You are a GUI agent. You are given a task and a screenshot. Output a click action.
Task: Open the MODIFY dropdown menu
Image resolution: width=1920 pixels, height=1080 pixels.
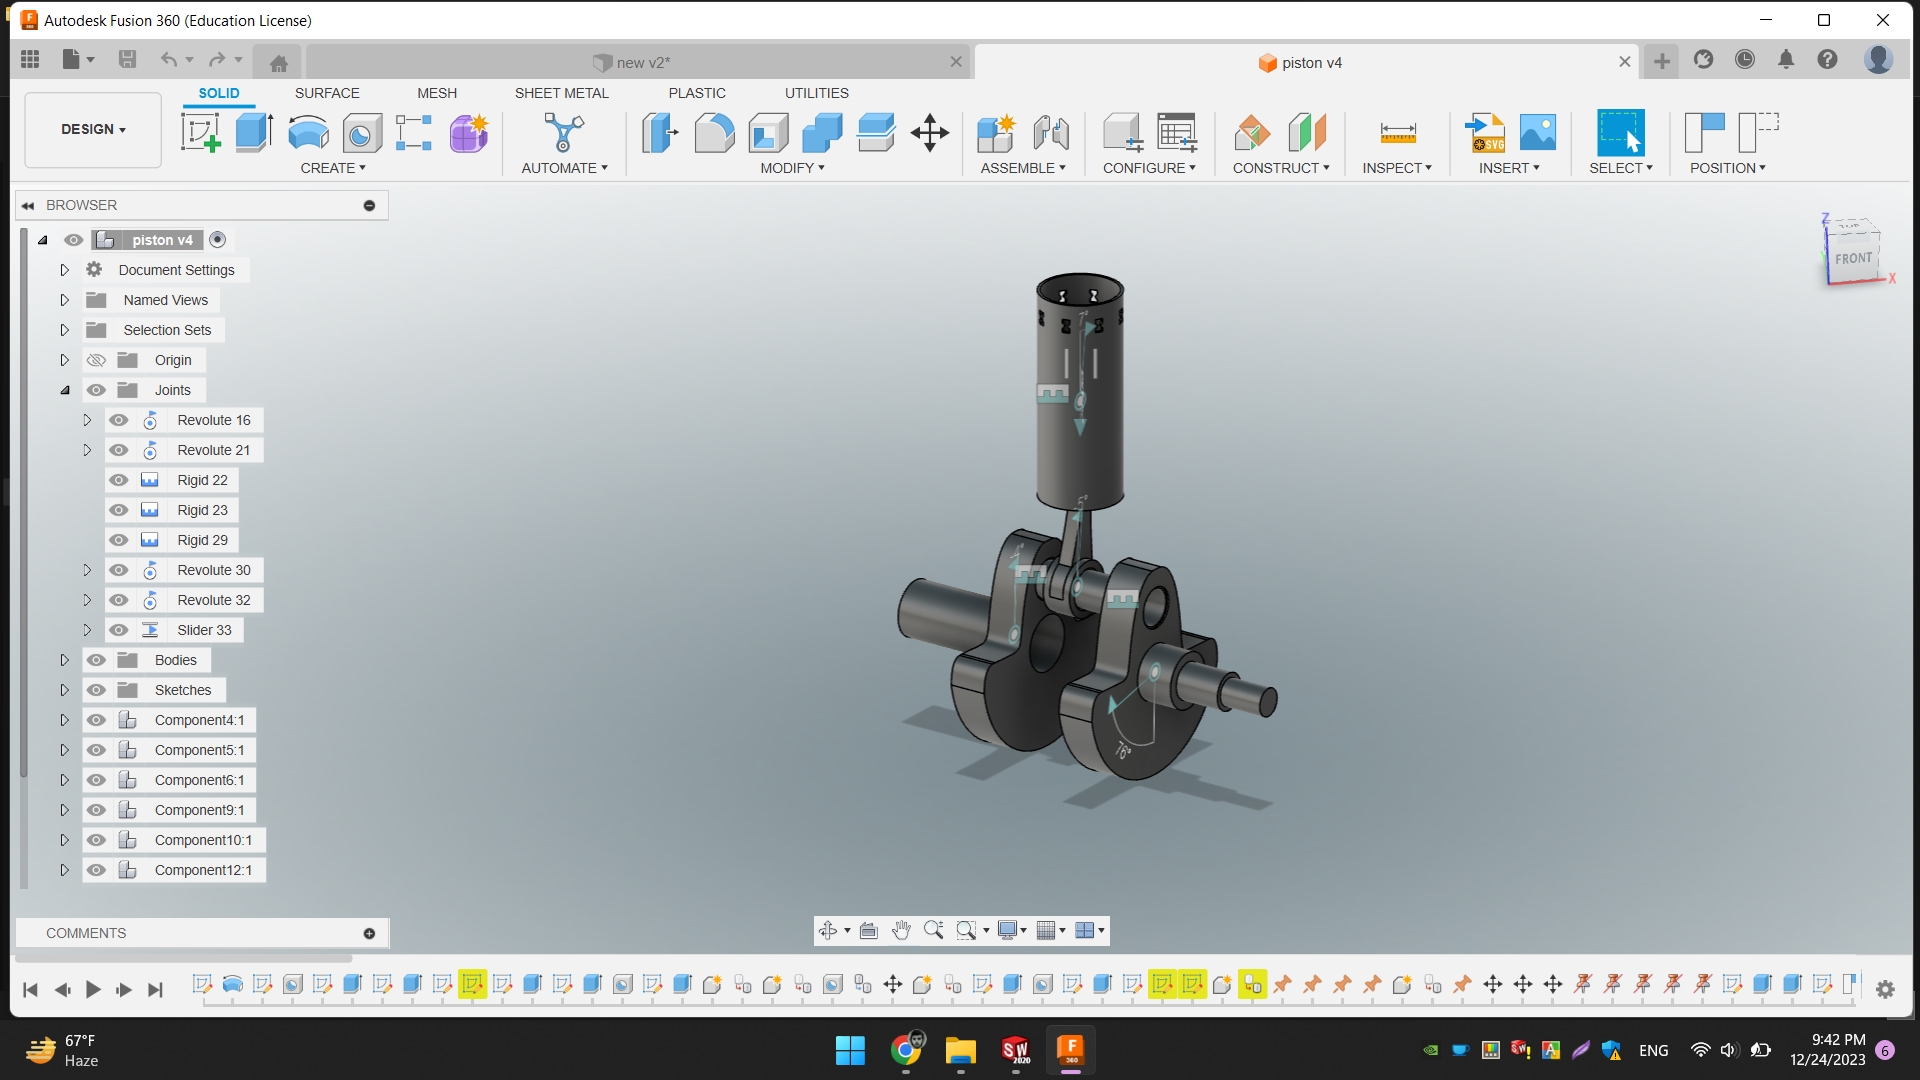792,168
